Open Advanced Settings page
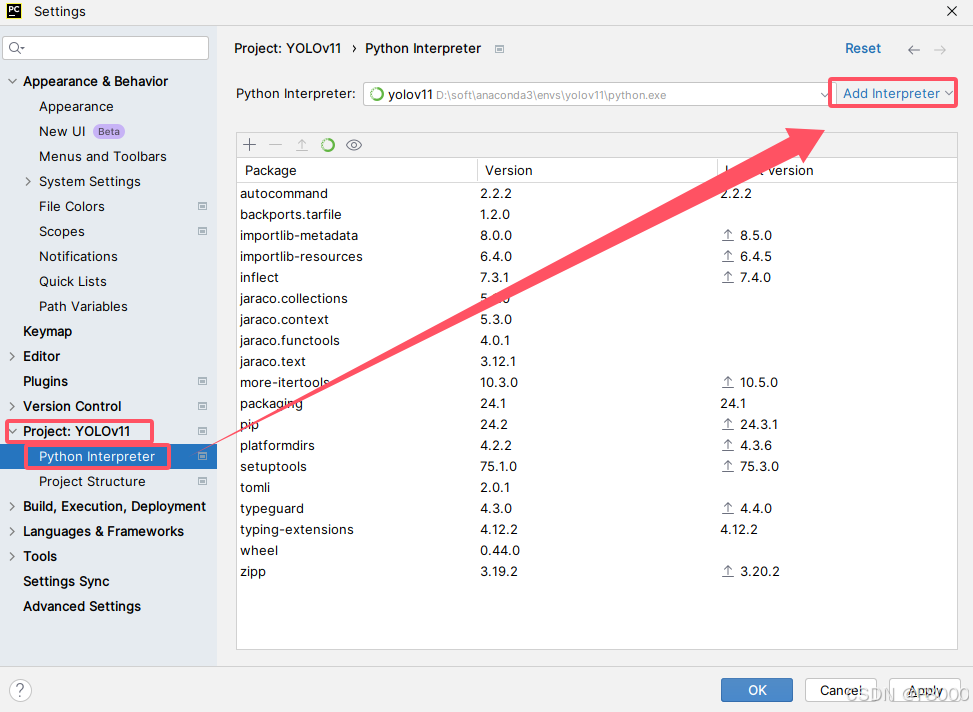Viewport: 973px width, 712px height. click(x=82, y=606)
